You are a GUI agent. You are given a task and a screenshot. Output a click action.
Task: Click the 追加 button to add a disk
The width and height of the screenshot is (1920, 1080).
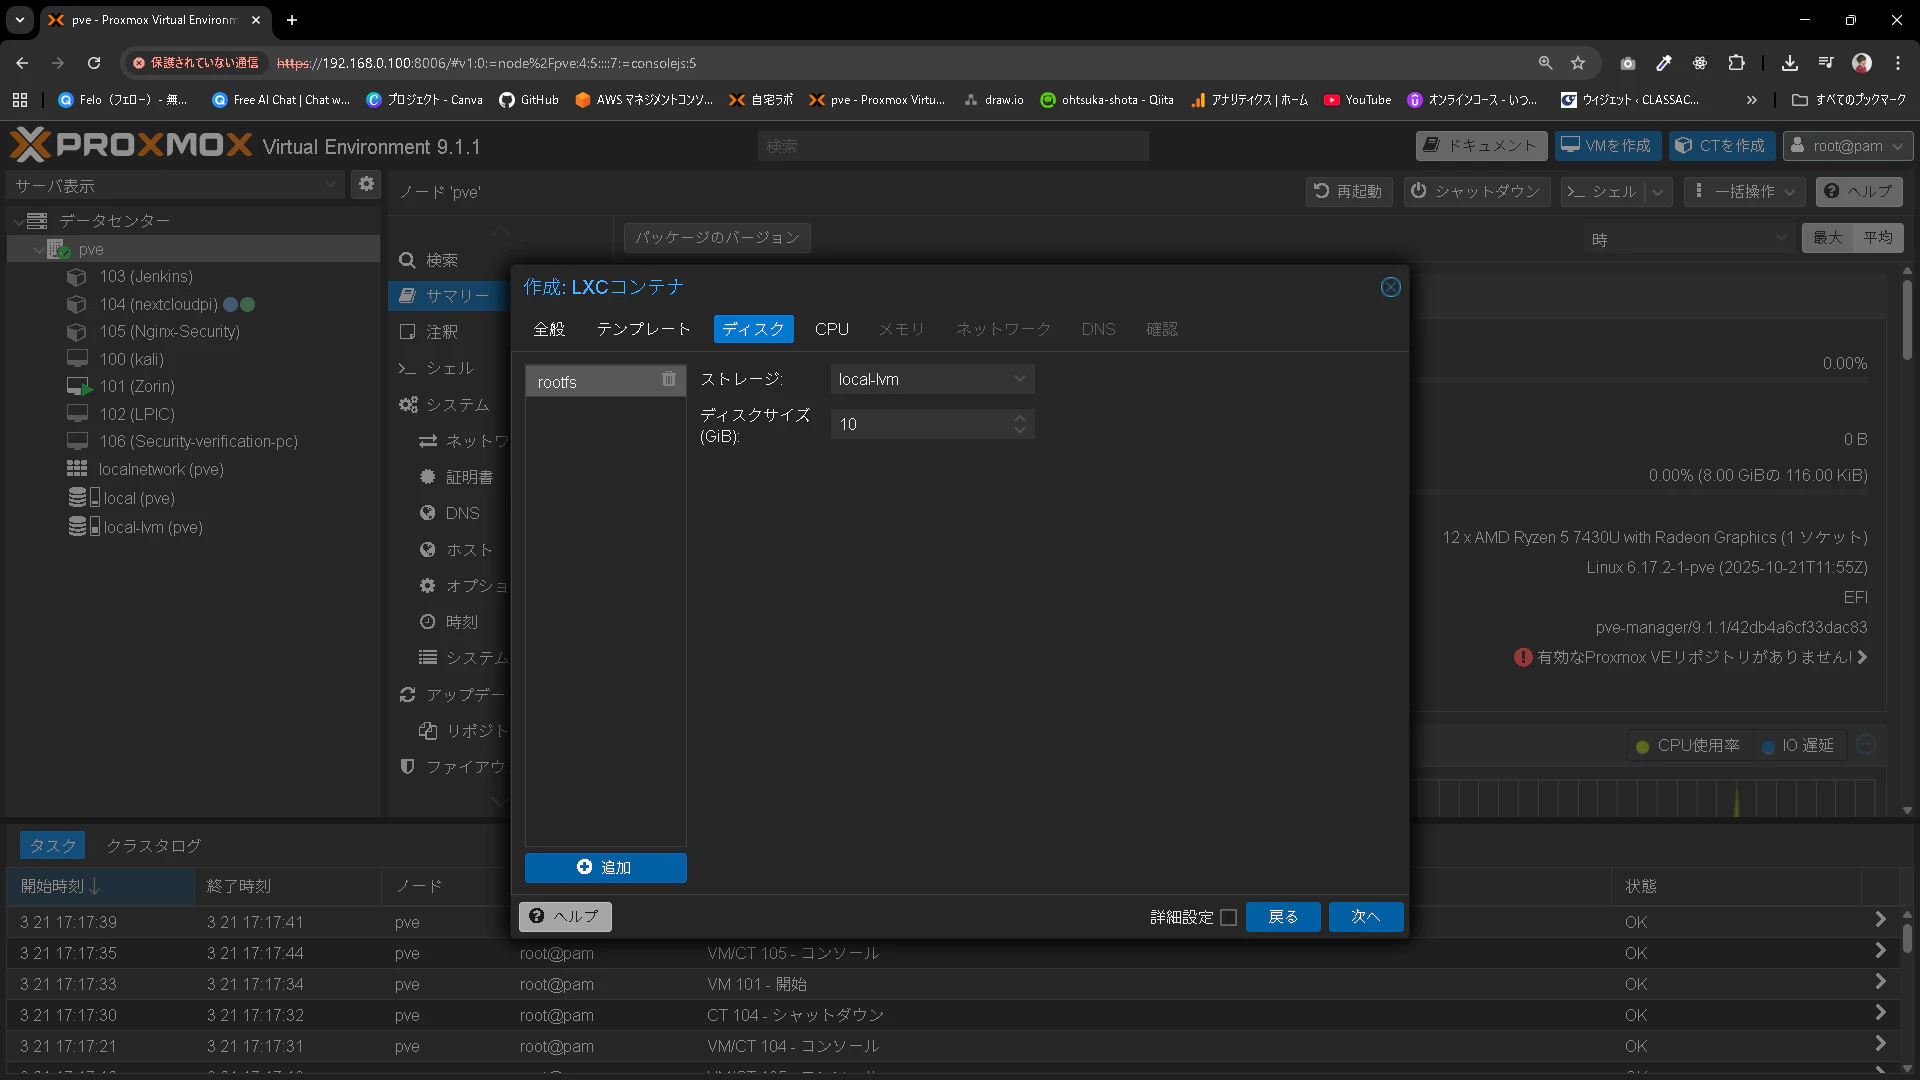[605, 868]
